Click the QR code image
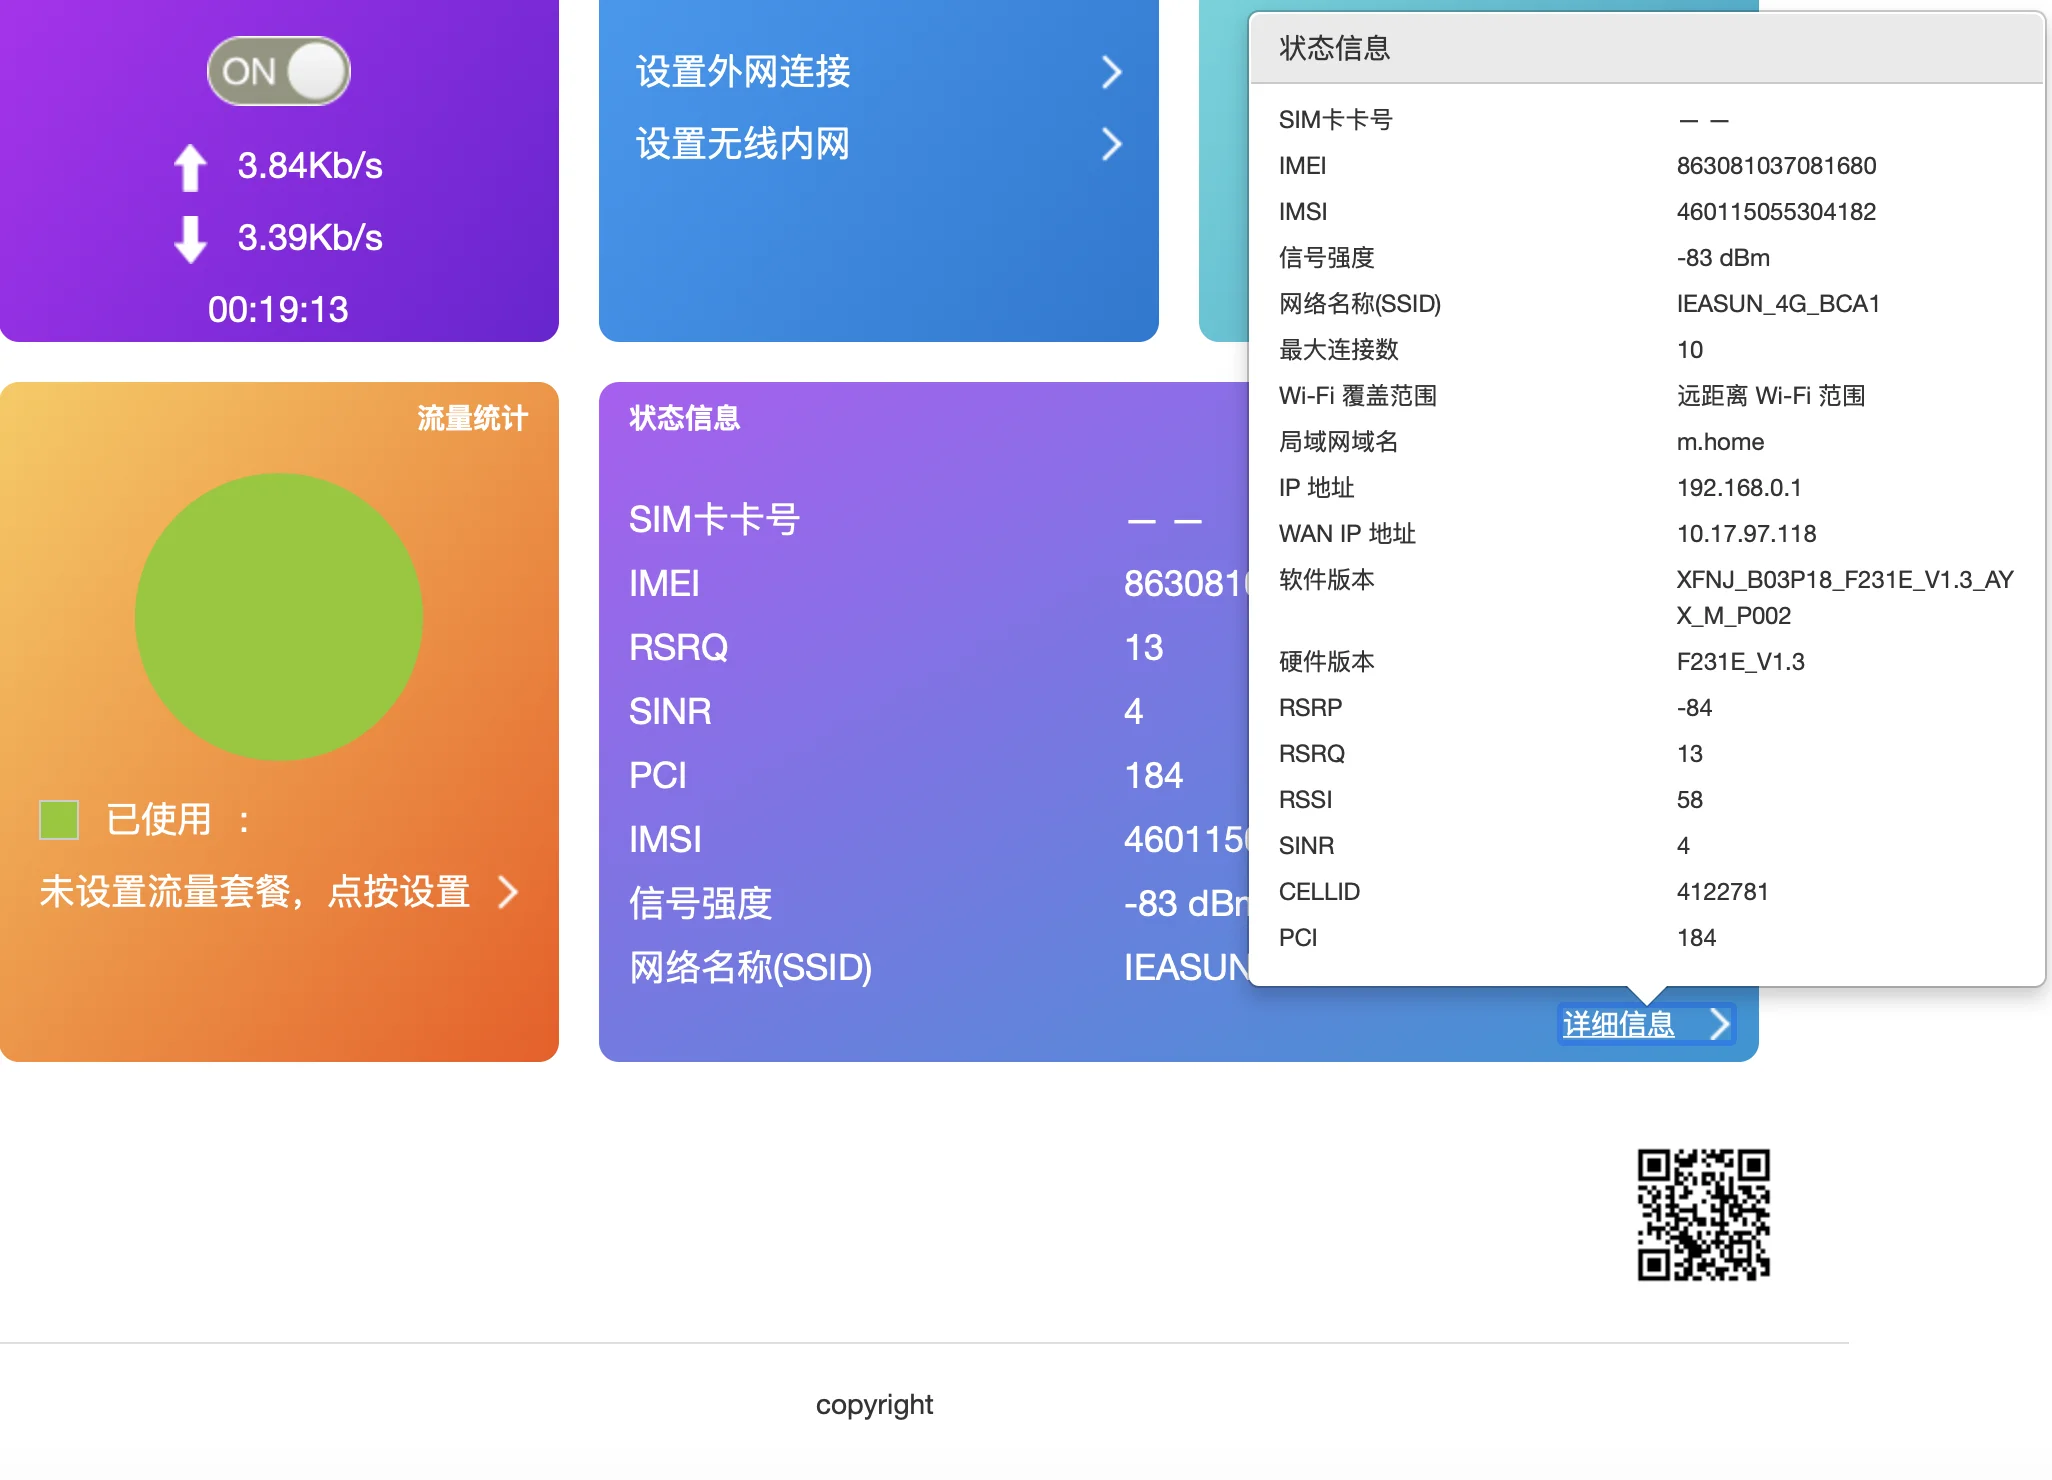This screenshot has height=1480, width=2052. coord(1703,1214)
